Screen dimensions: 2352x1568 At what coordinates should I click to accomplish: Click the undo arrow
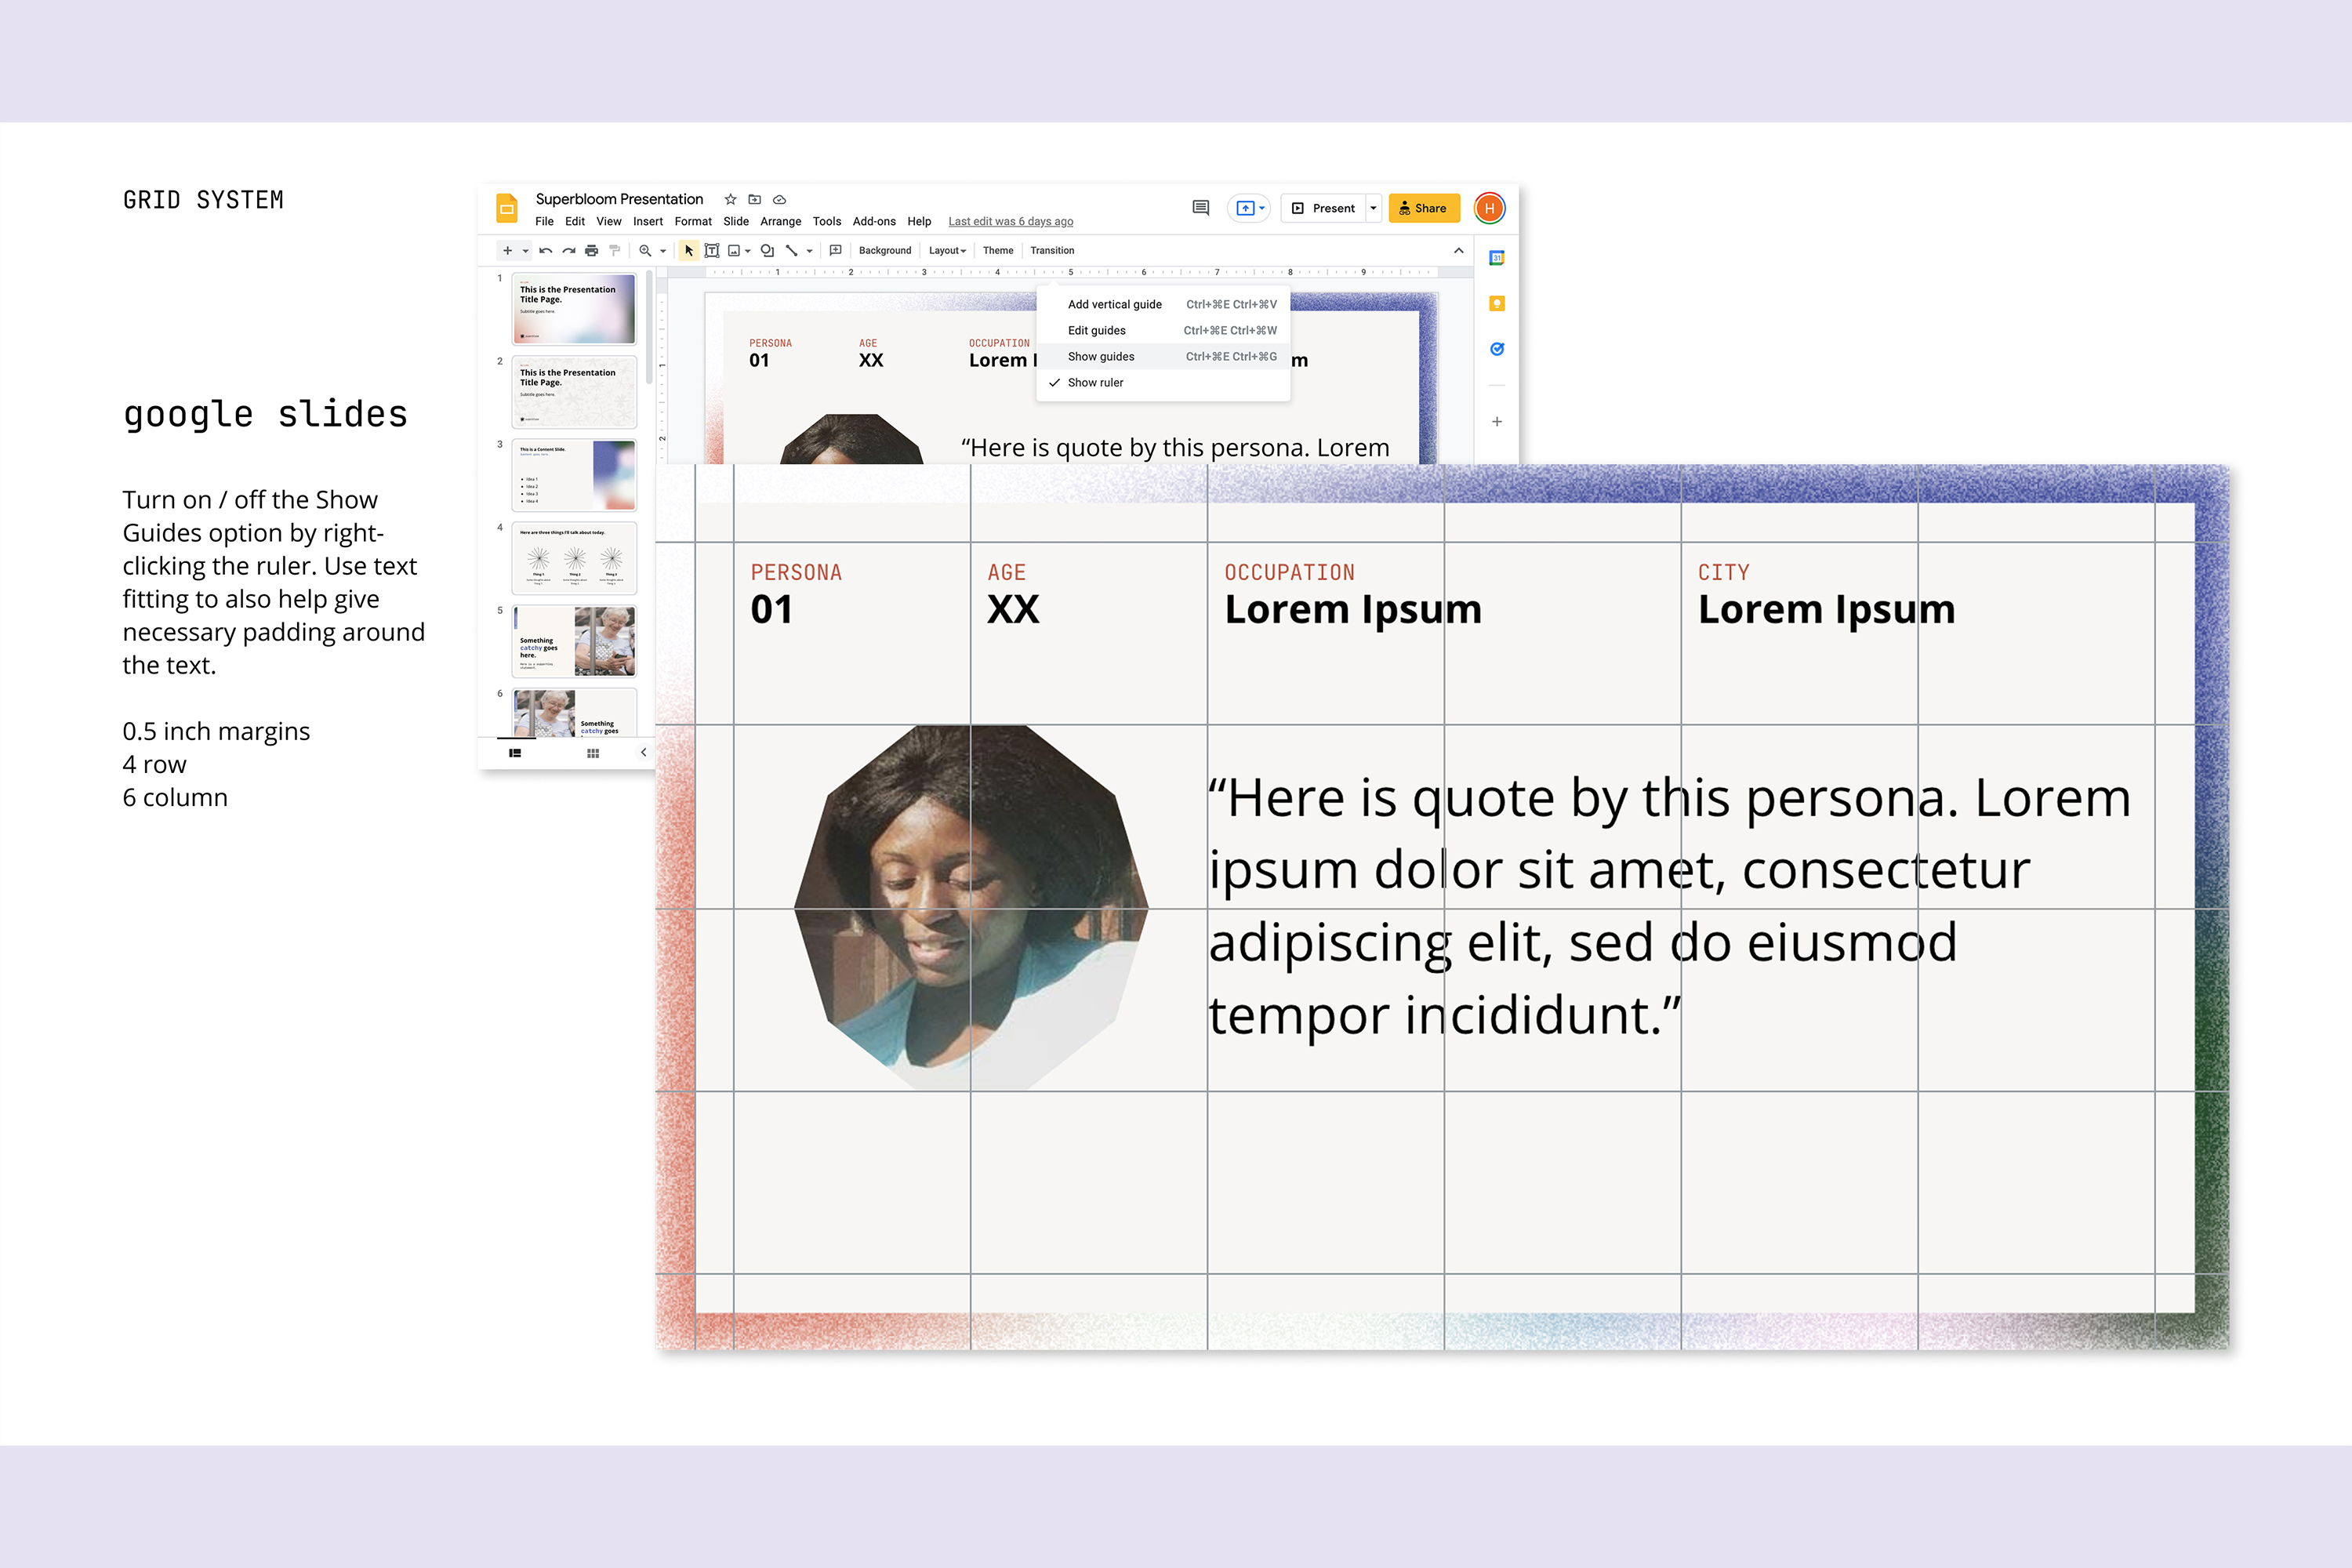pyautogui.click(x=545, y=251)
